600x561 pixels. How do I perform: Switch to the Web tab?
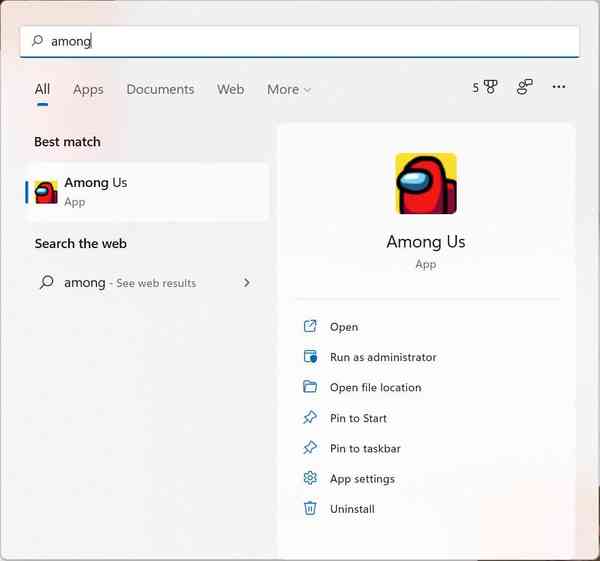[x=230, y=89]
